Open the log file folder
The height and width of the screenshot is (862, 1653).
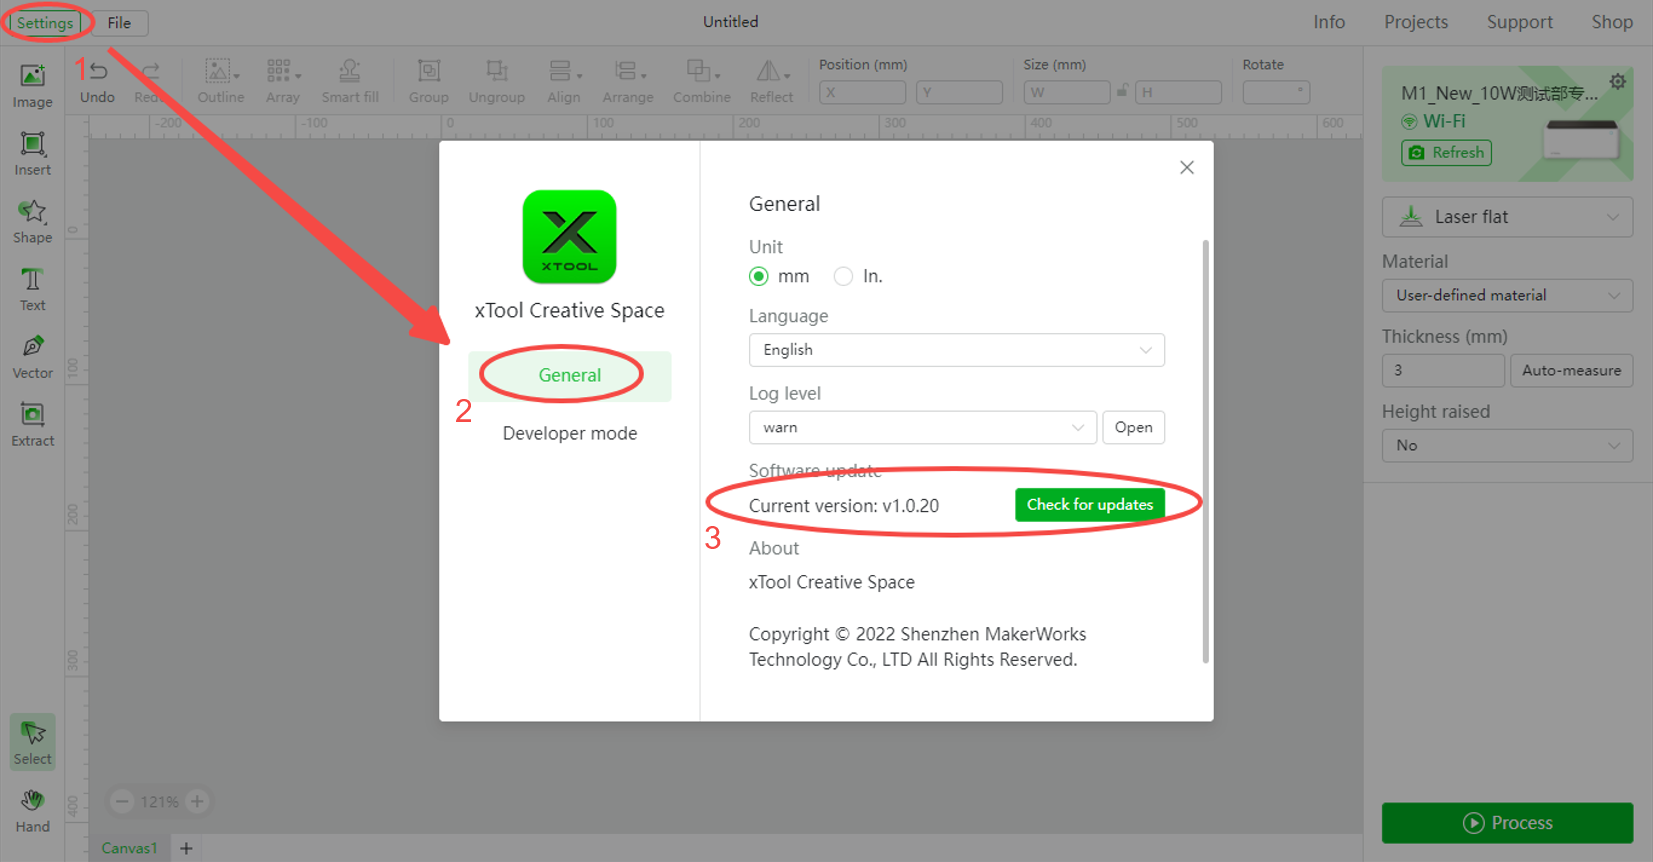pyautogui.click(x=1133, y=427)
